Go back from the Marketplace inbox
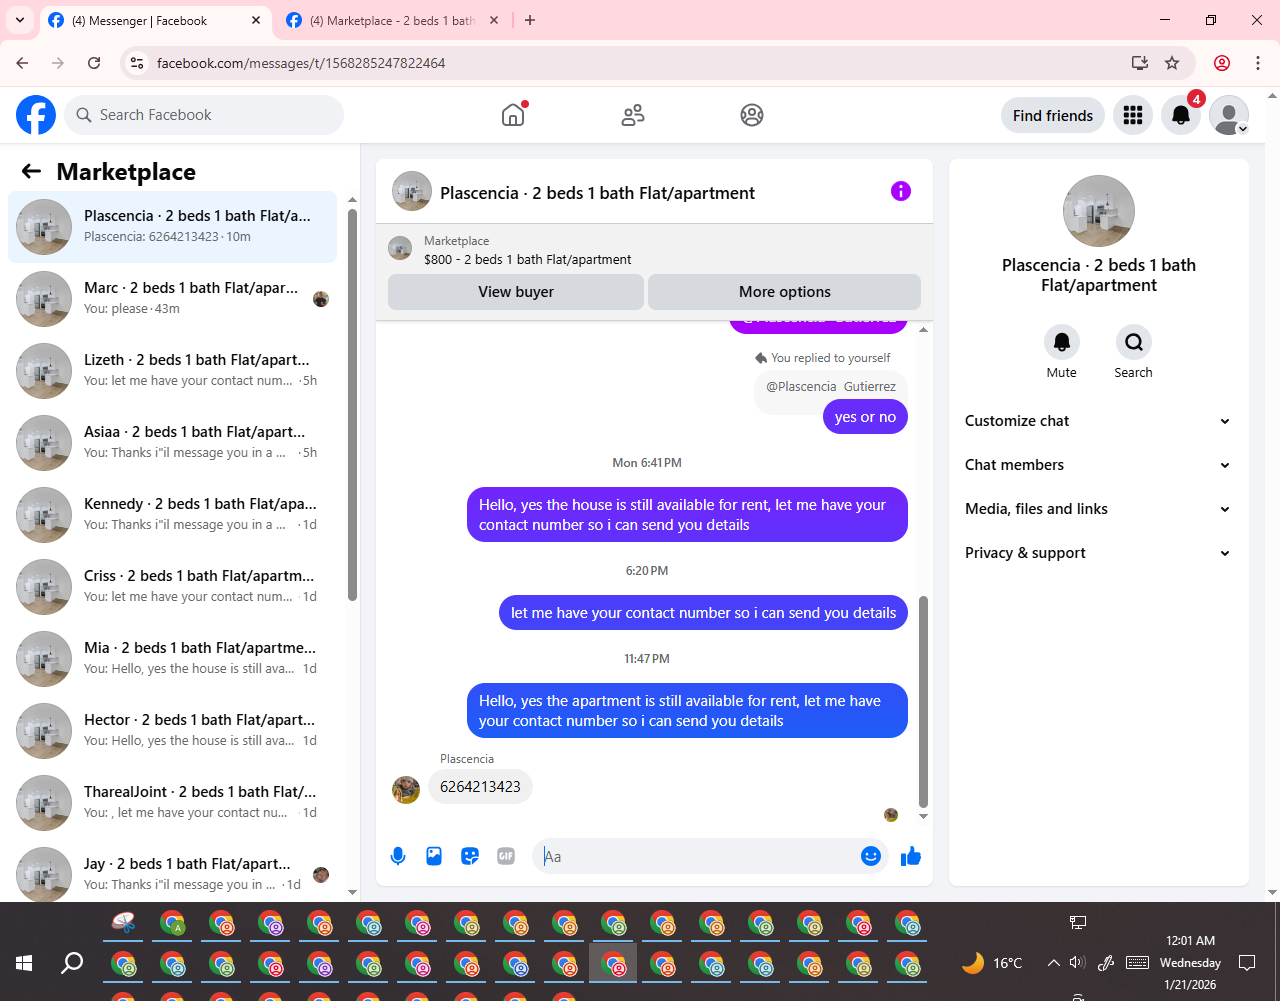1280x1001 pixels. tap(31, 171)
